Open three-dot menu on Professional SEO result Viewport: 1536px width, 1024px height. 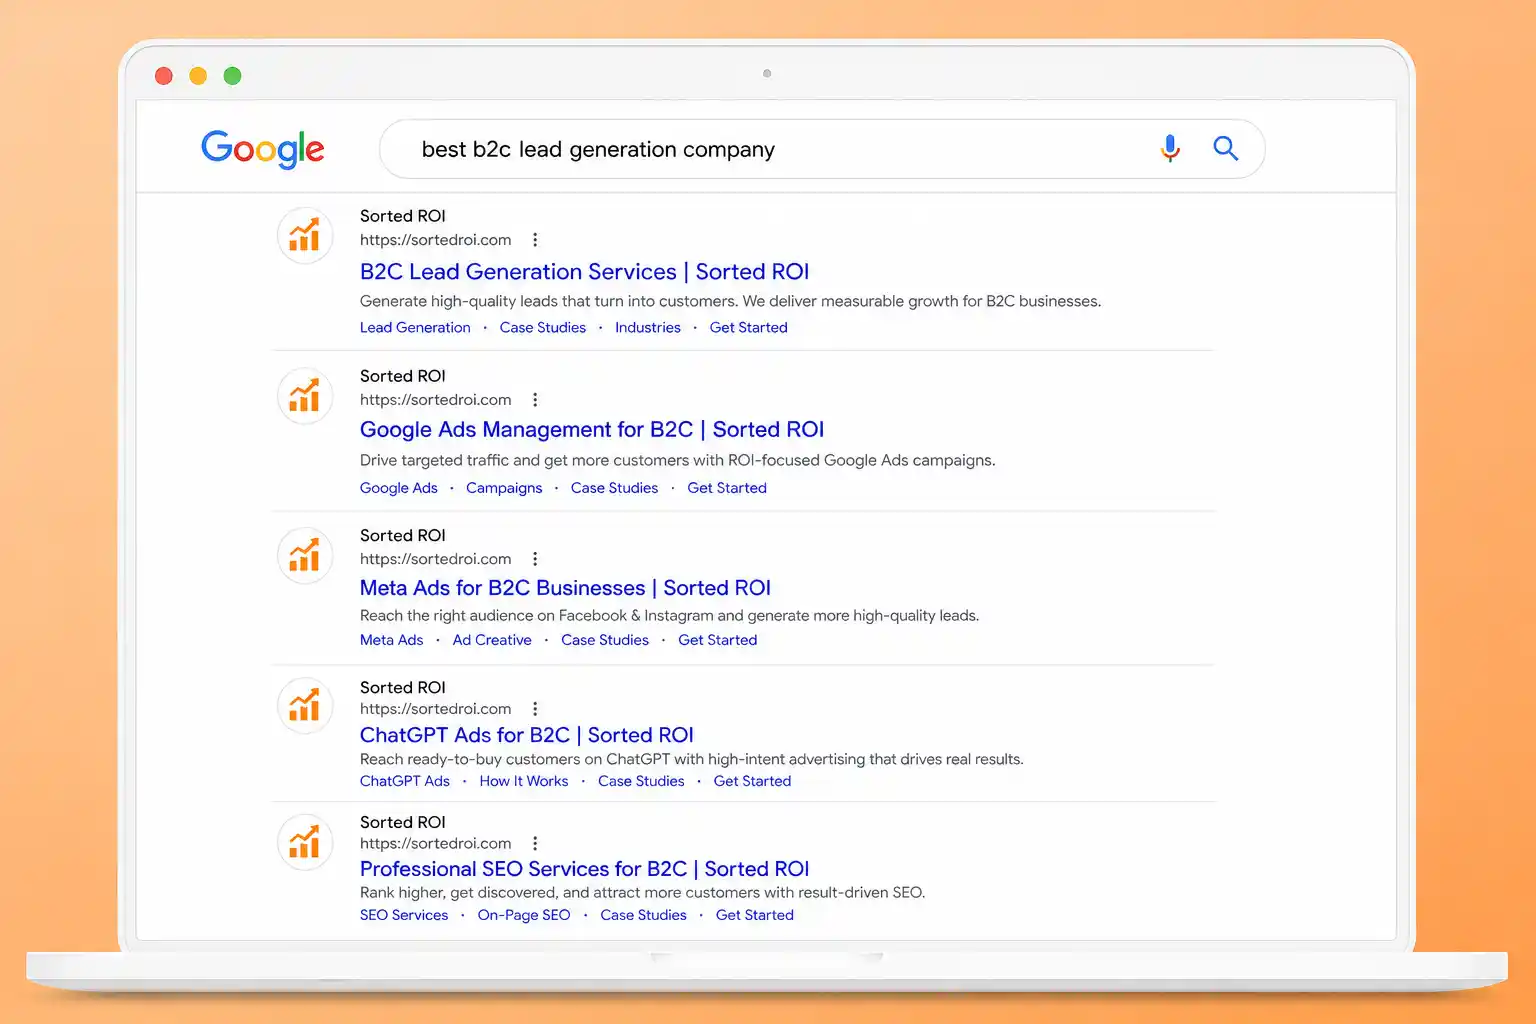tap(535, 844)
